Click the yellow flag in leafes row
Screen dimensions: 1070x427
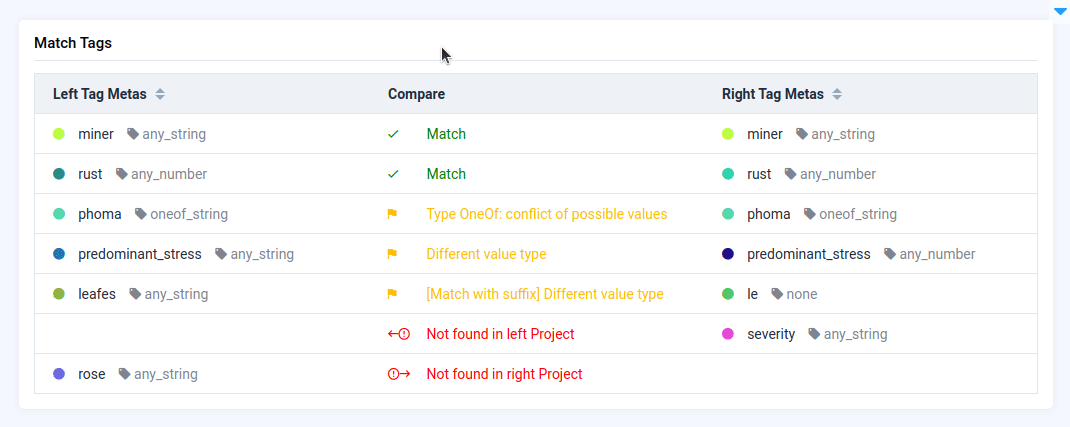point(393,294)
